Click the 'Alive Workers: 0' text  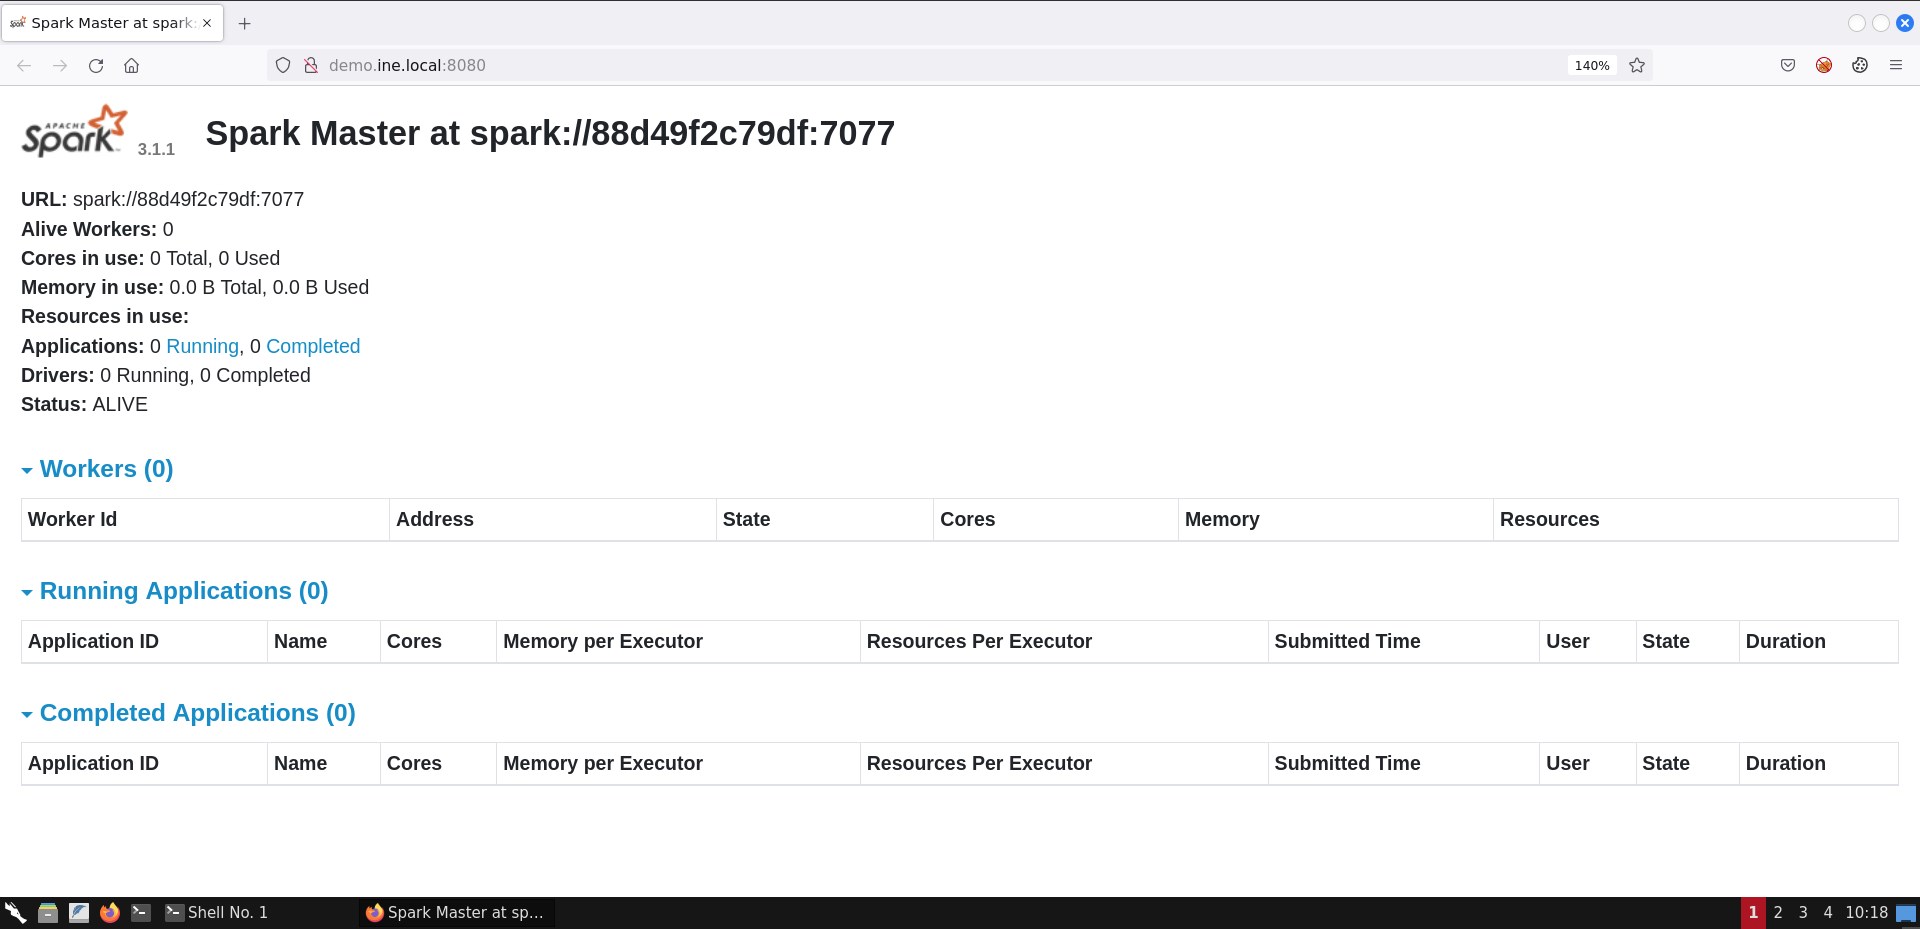tap(97, 229)
